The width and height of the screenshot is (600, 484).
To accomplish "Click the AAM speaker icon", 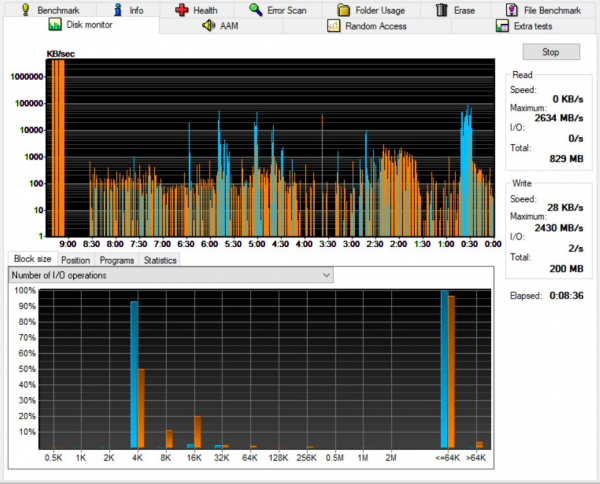I will (208, 25).
